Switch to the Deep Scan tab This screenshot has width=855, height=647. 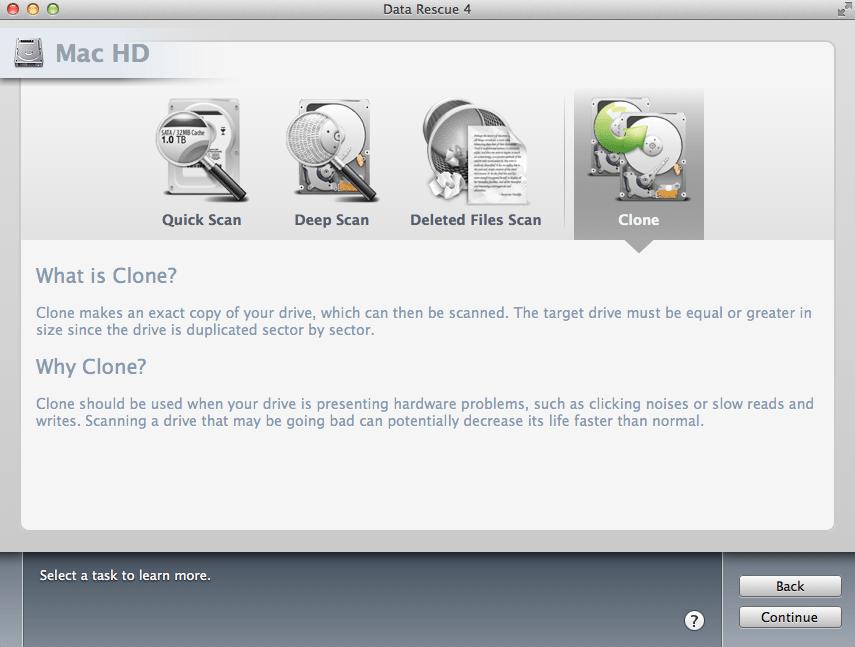[x=332, y=219]
